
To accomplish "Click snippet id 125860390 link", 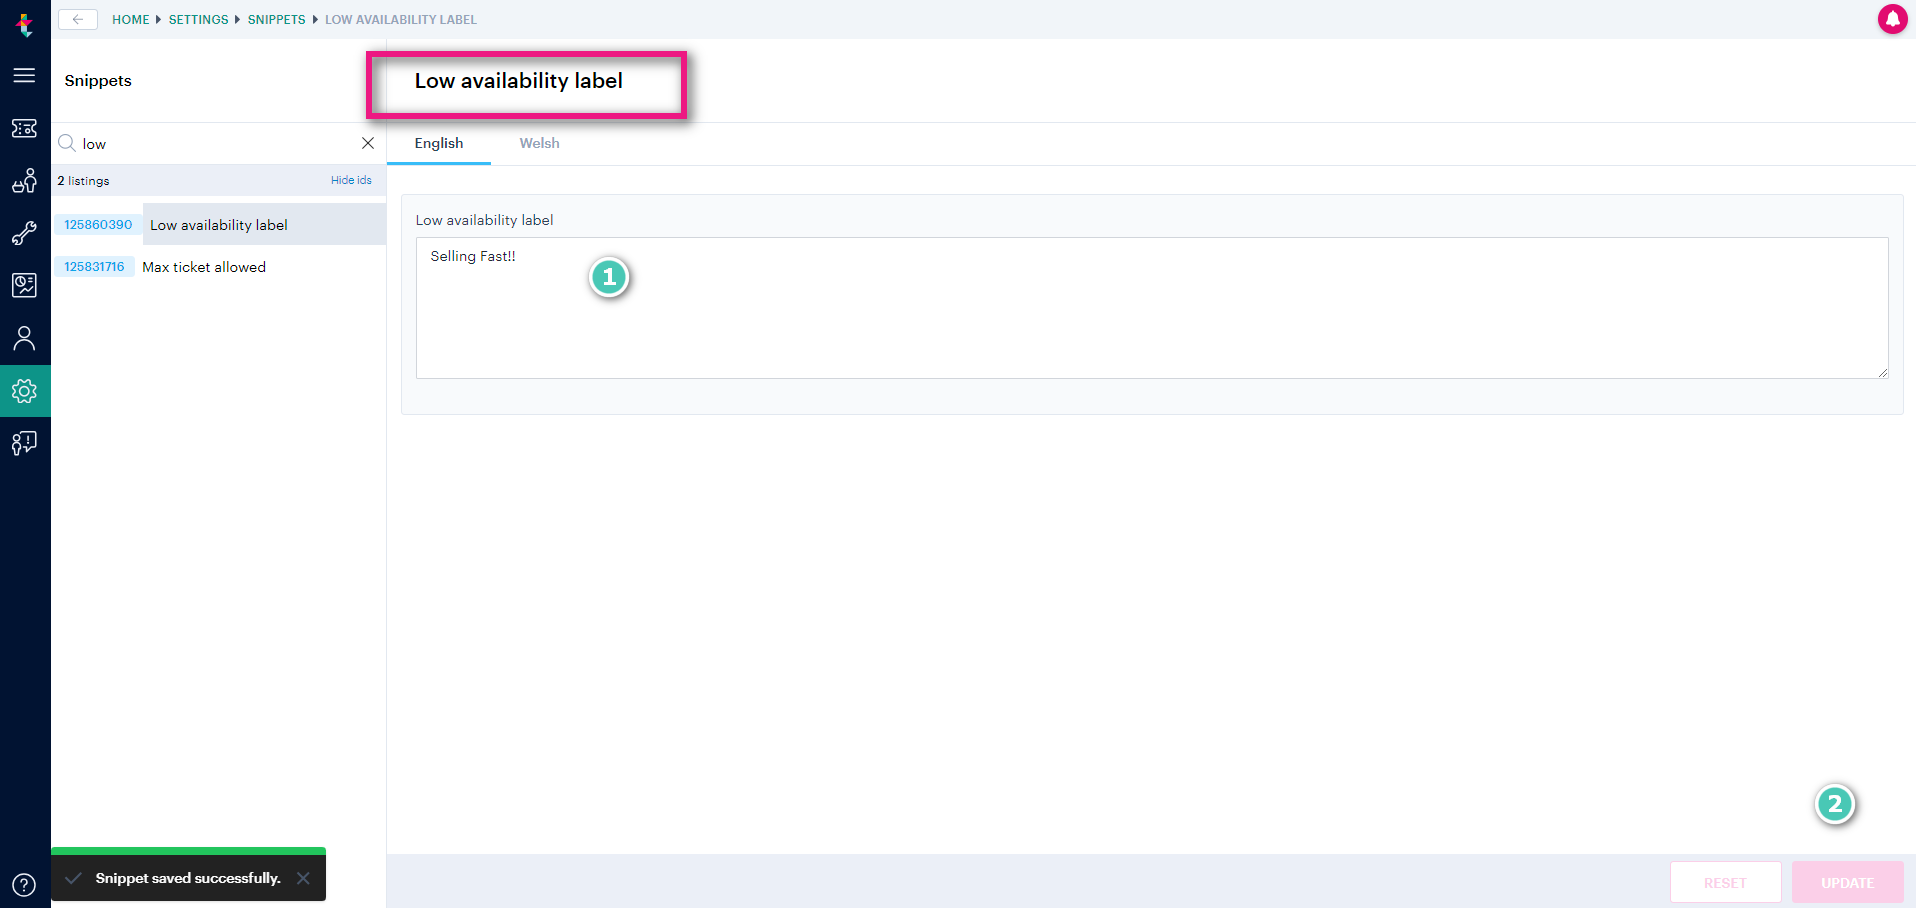I will (97, 224).
